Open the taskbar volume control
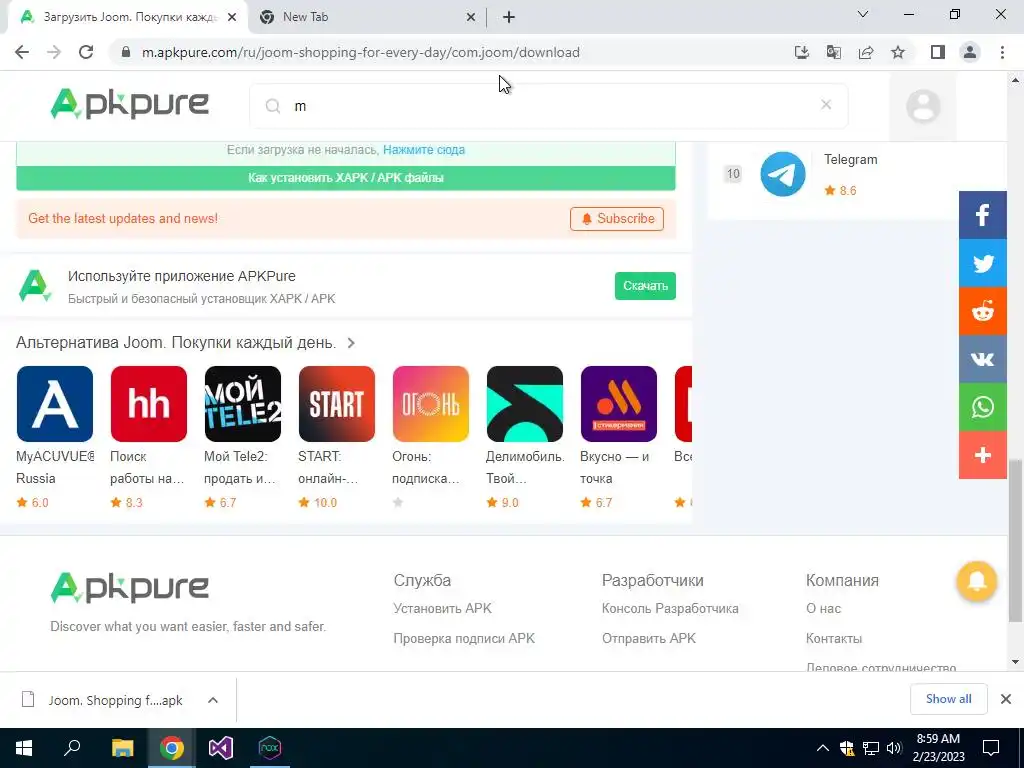This screenshot has width=1024, height=768. point(894,748)
